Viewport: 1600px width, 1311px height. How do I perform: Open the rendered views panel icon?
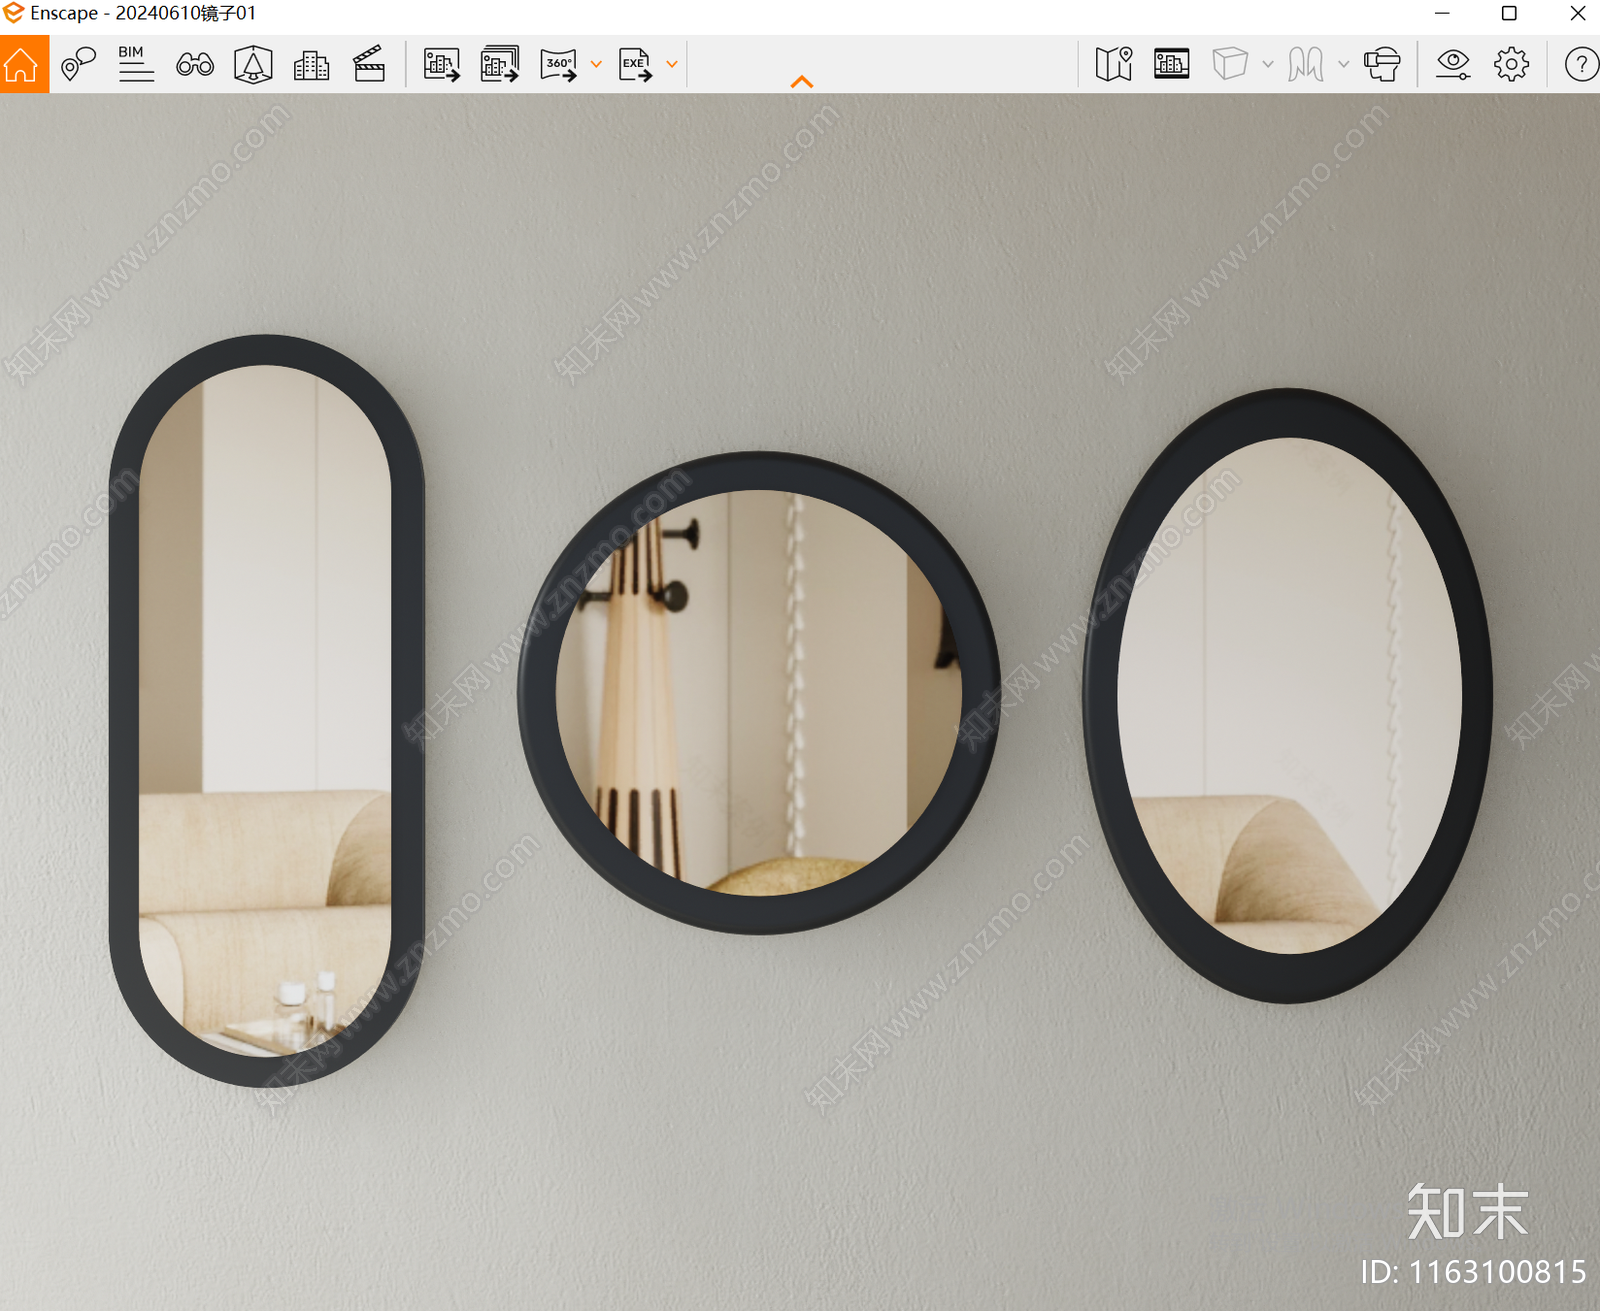click(x=1171, y=64)
